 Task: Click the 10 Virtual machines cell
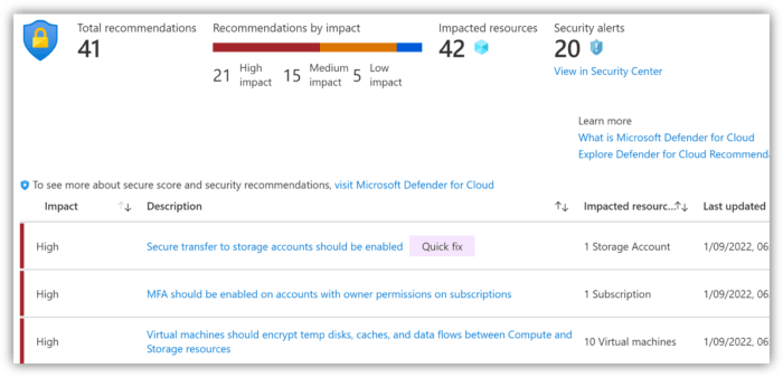pos(630,342)
